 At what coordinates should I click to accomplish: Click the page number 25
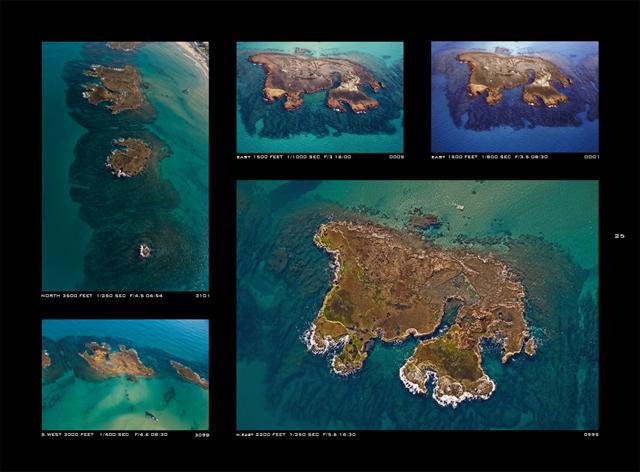click(x=619, y=236)
